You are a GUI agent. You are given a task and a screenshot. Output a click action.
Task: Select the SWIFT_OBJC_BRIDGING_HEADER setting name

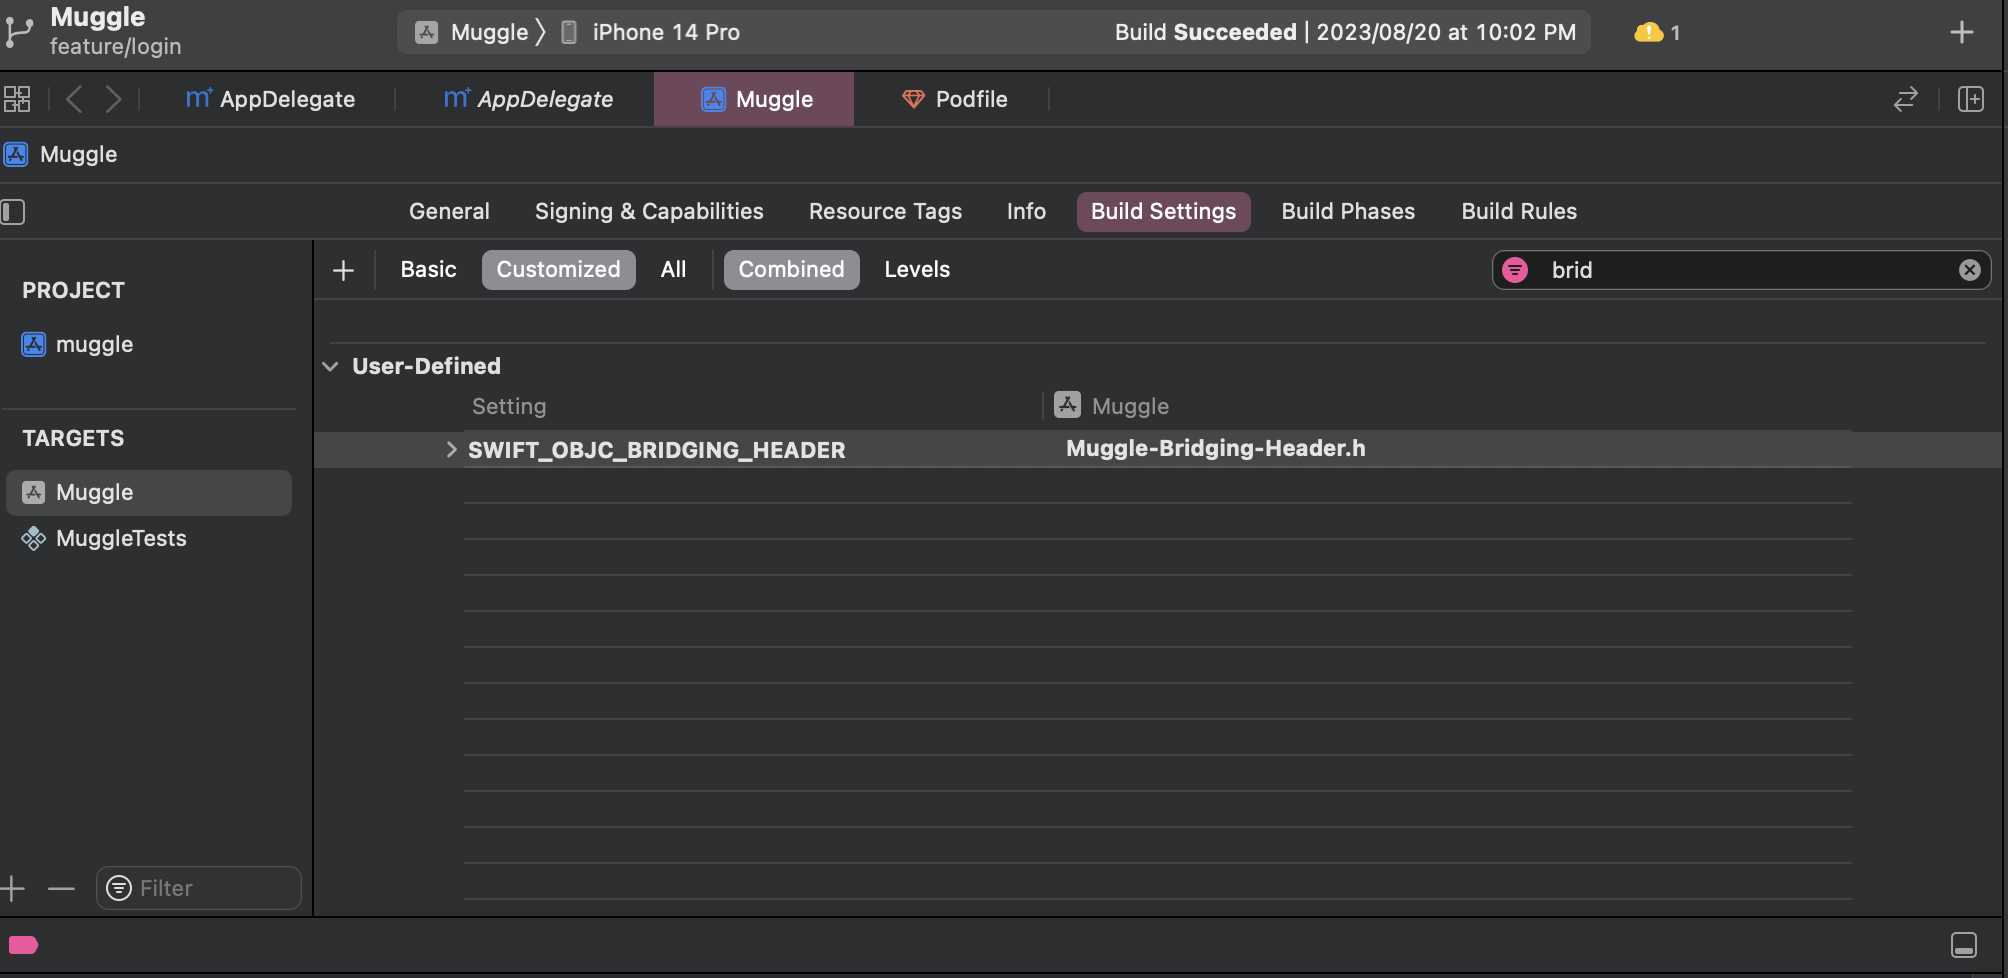[x=656, y=450]
